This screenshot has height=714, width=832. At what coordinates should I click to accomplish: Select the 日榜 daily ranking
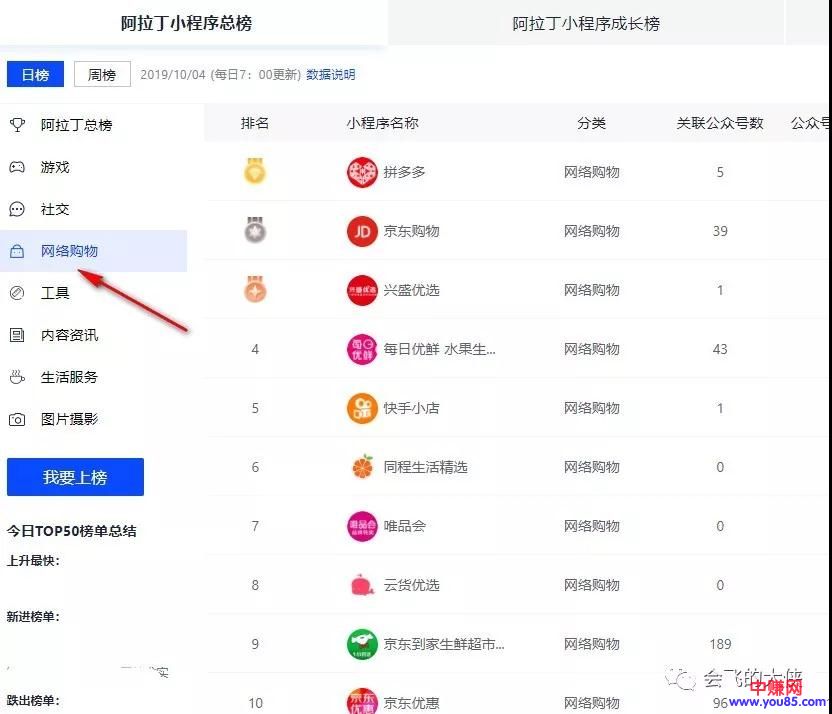35,74
